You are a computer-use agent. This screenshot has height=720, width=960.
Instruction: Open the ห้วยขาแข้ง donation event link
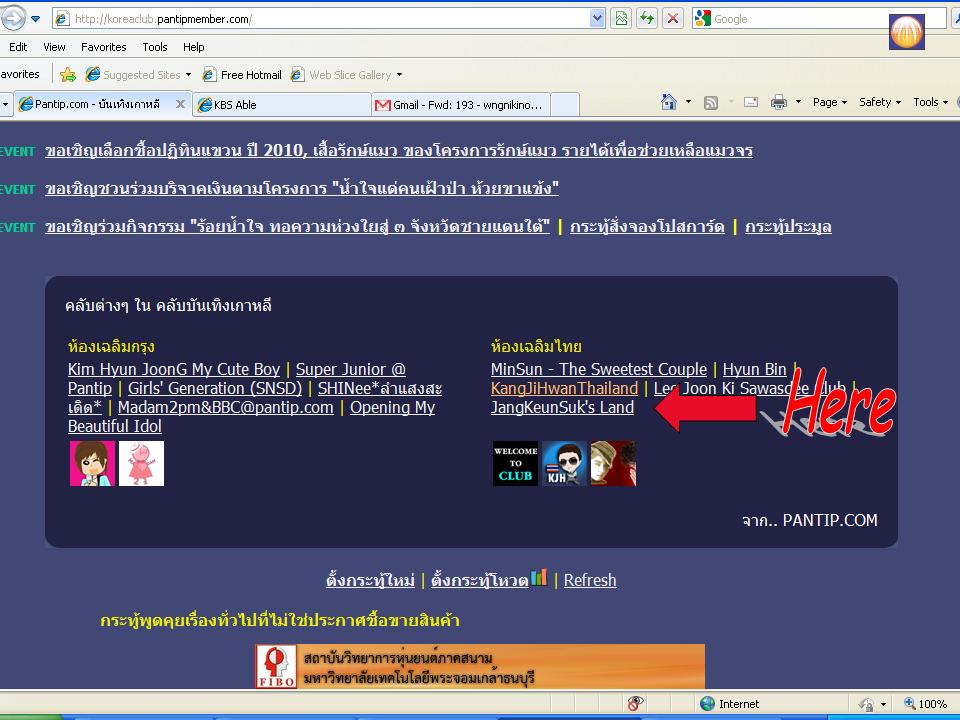point(302,188)
